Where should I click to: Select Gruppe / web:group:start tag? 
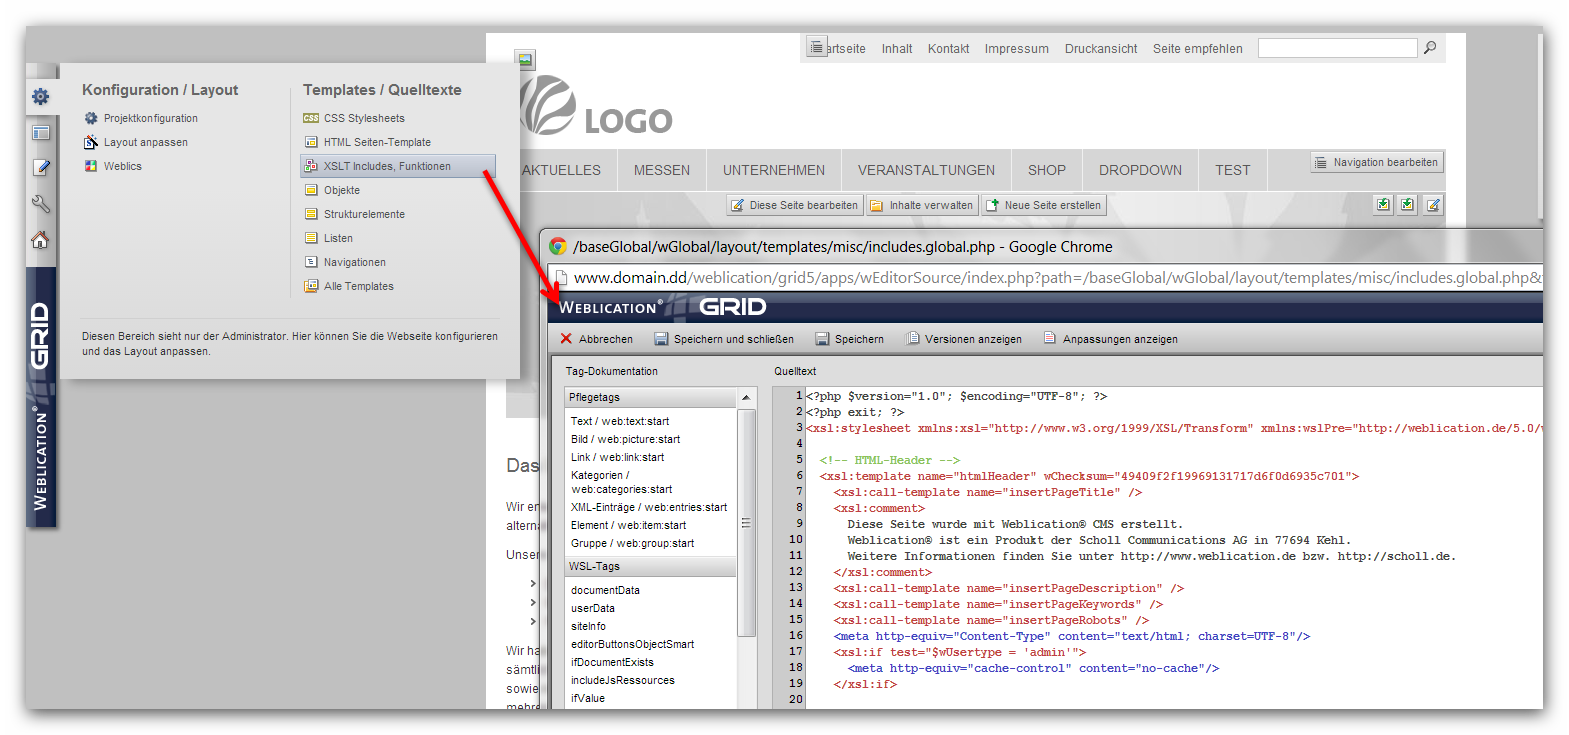pyautogui.click(x=632, y=543)
